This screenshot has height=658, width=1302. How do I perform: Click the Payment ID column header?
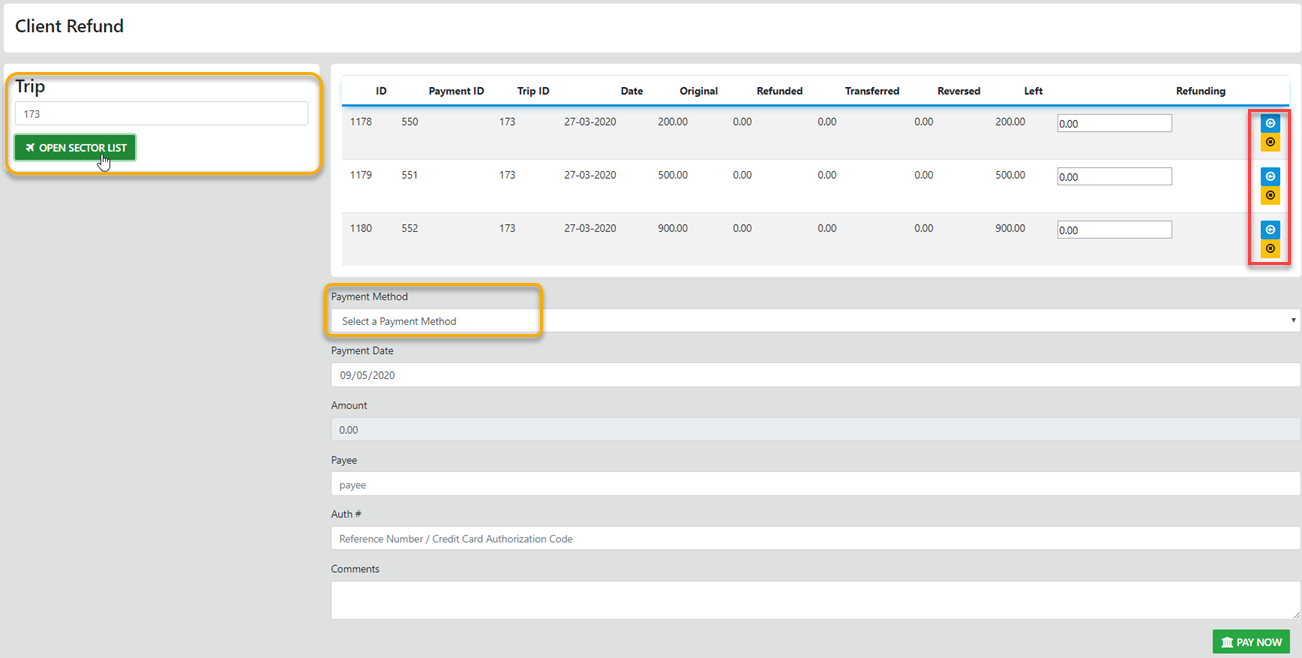(456, 91)
